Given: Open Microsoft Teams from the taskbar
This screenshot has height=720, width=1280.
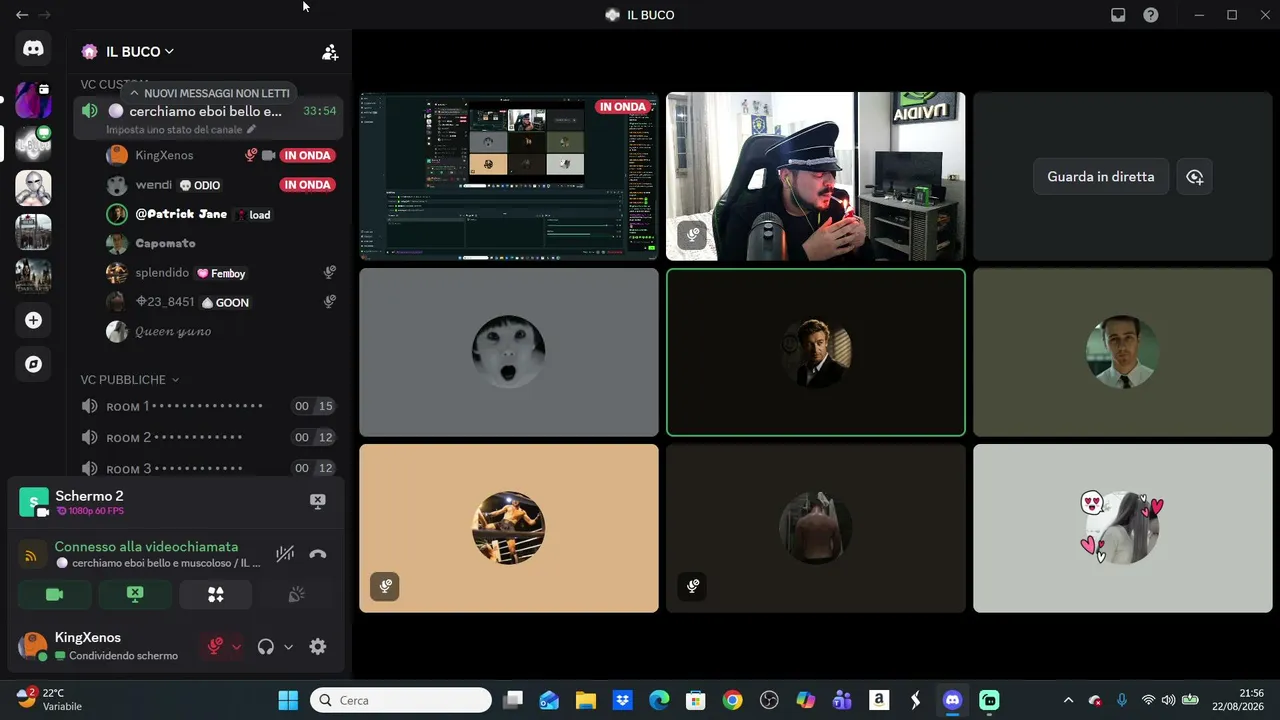Looking at the screenshot, I should [842, 700].
